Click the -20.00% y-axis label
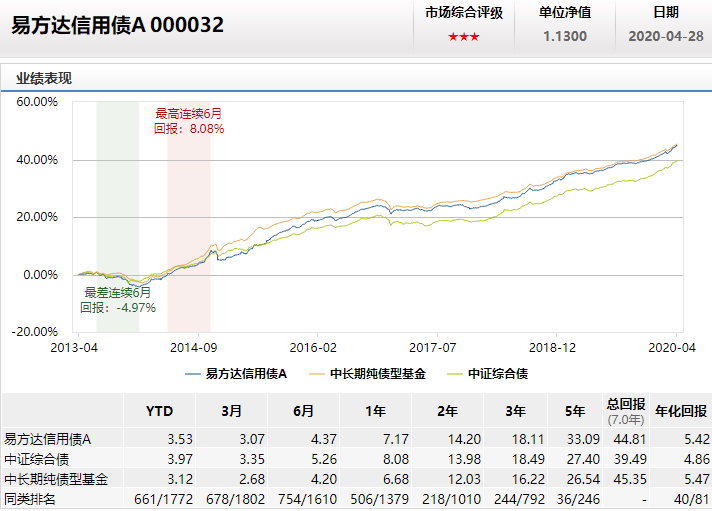Viewport: 712px width, 511px height. pyautogui.click(x=35, y=332)
